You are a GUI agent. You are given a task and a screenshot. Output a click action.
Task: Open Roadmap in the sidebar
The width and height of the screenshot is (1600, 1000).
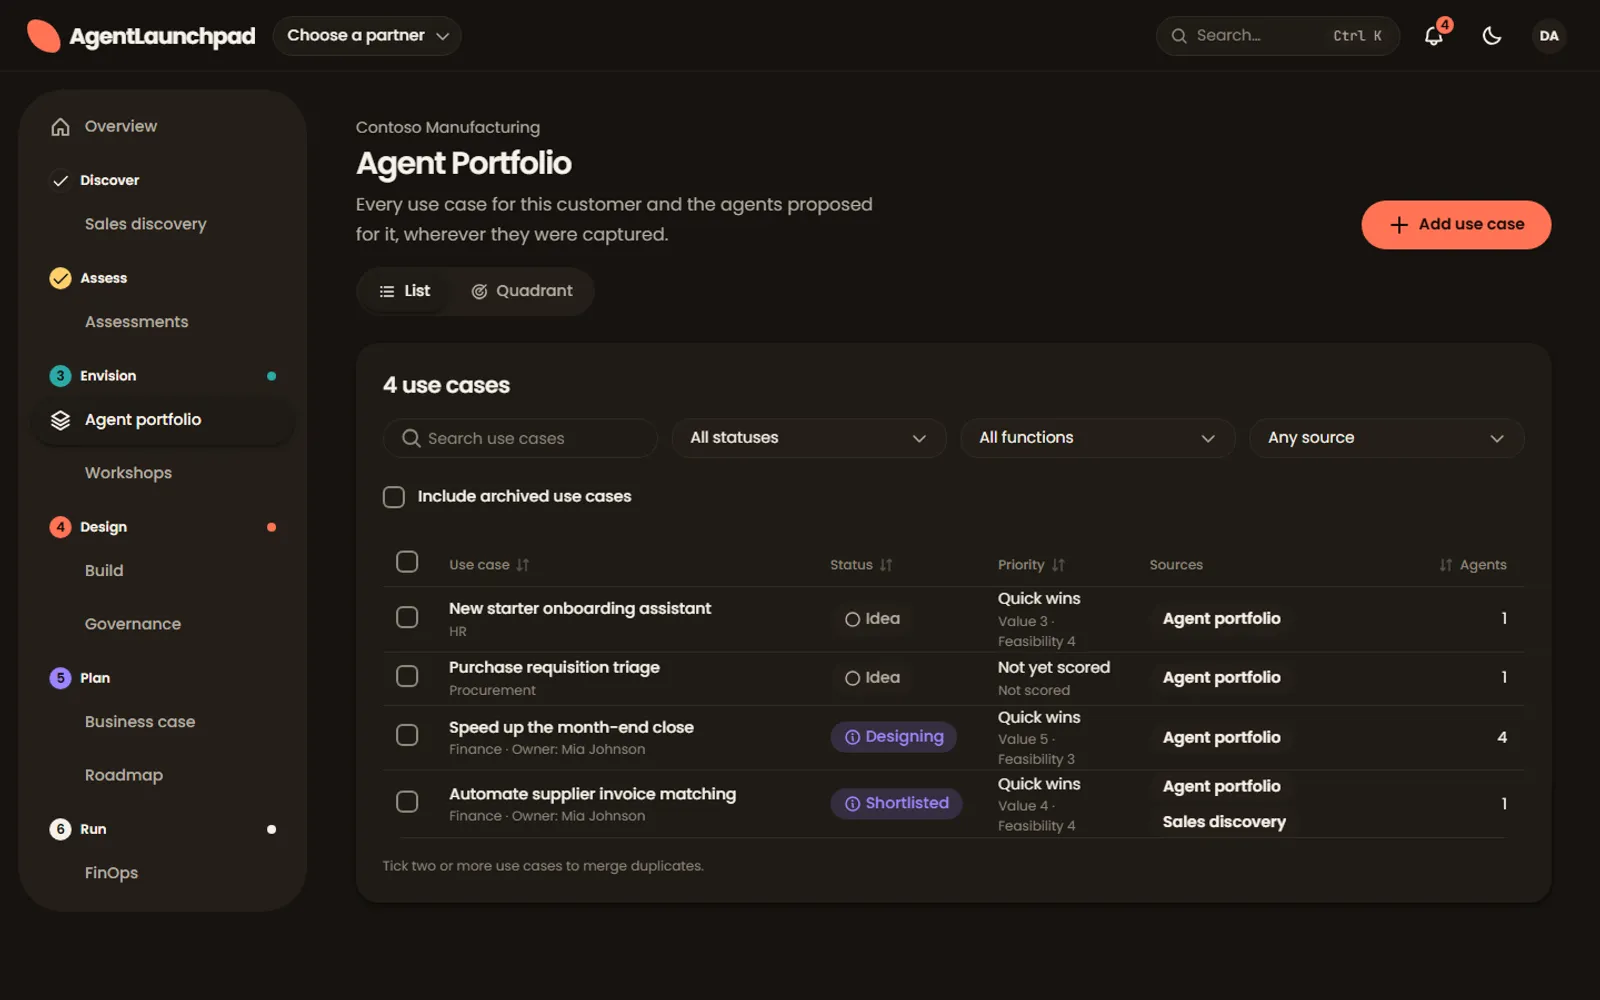pos(124,775)
